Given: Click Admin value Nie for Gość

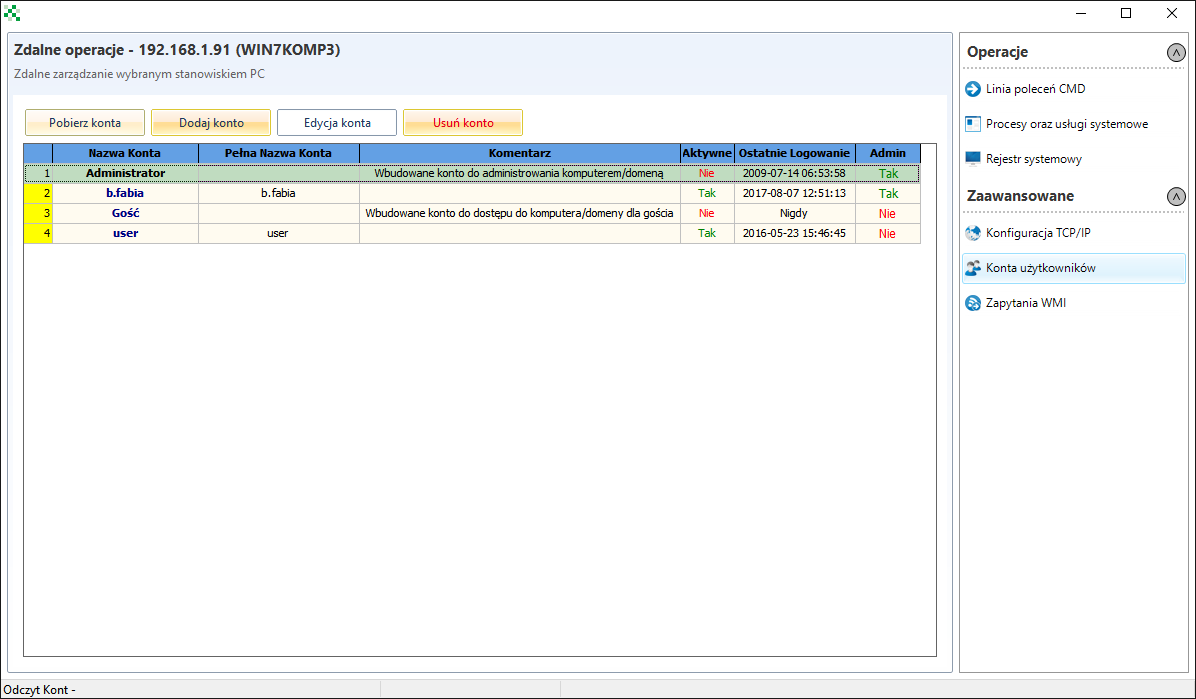Looking at the screenshot, I should click(x=887, y=213).
